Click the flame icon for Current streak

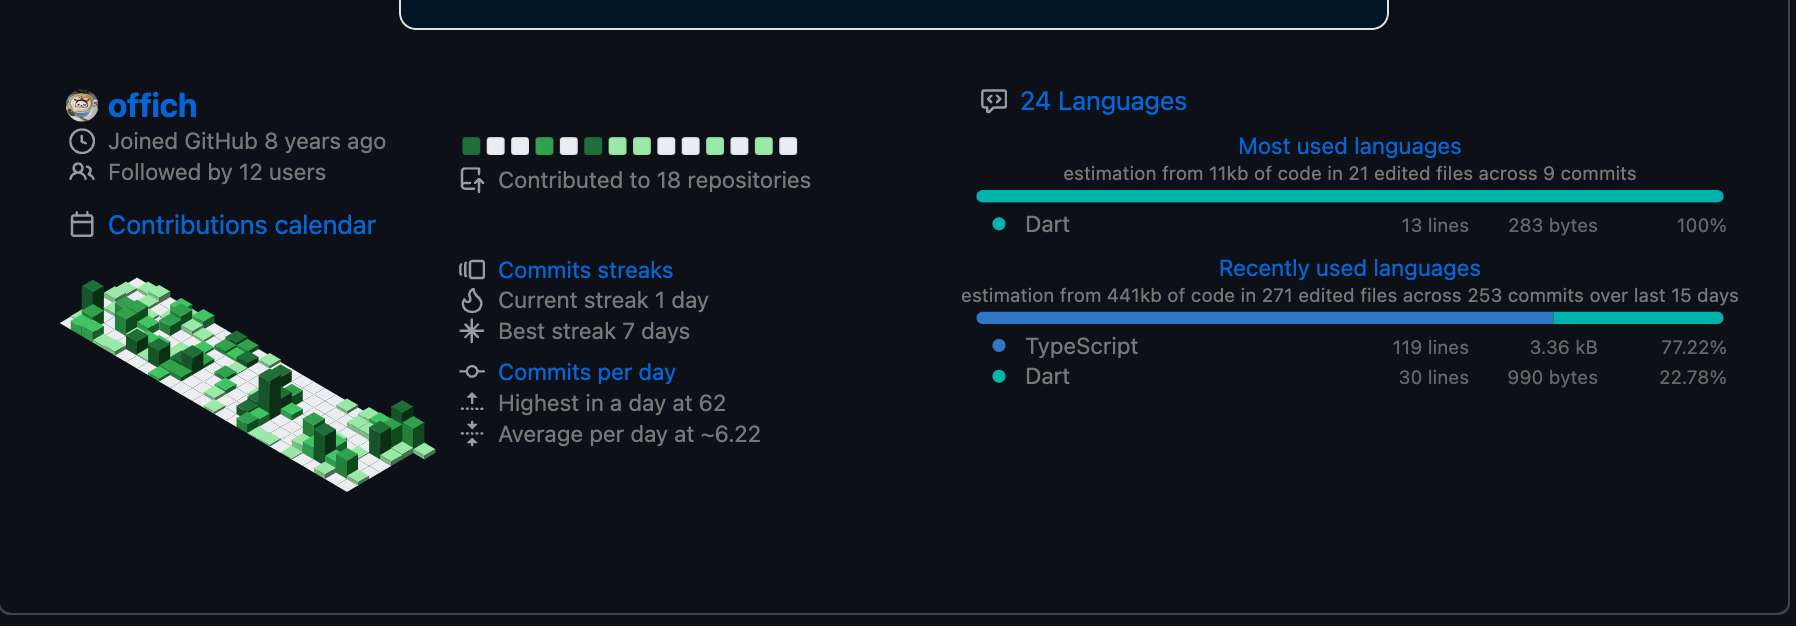click(472, 300)
